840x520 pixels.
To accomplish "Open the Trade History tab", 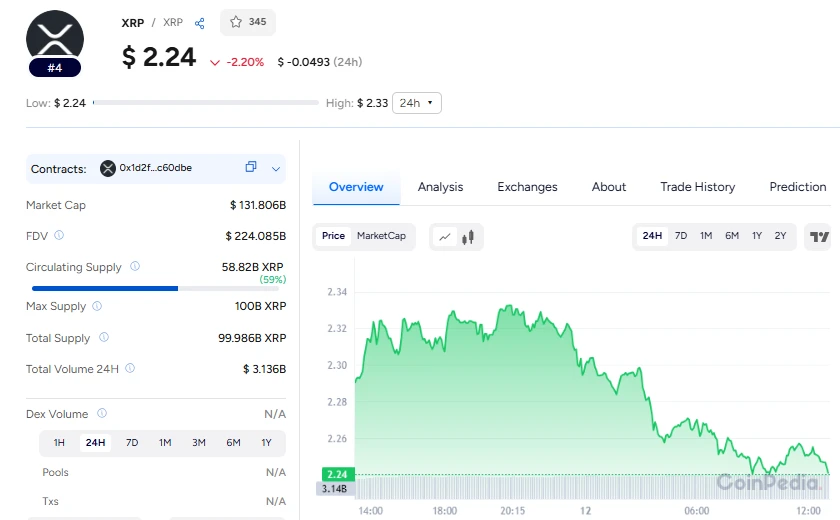I will click(x=698, y=187).
